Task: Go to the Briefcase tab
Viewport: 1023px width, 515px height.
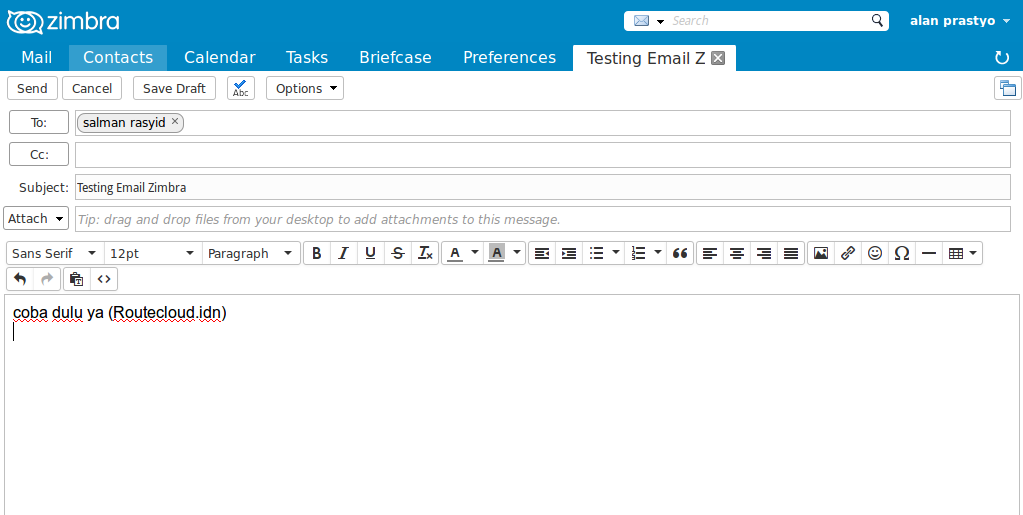Action: [395, 57]
